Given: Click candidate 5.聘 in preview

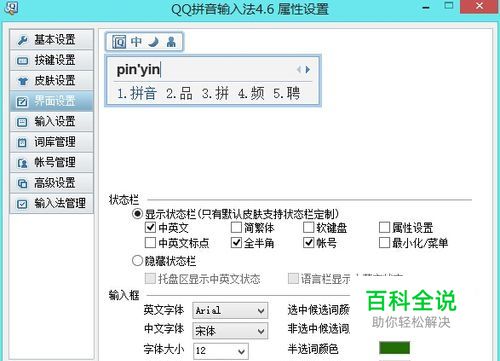Looking at the screenshot, I should [x=287, y=93].
